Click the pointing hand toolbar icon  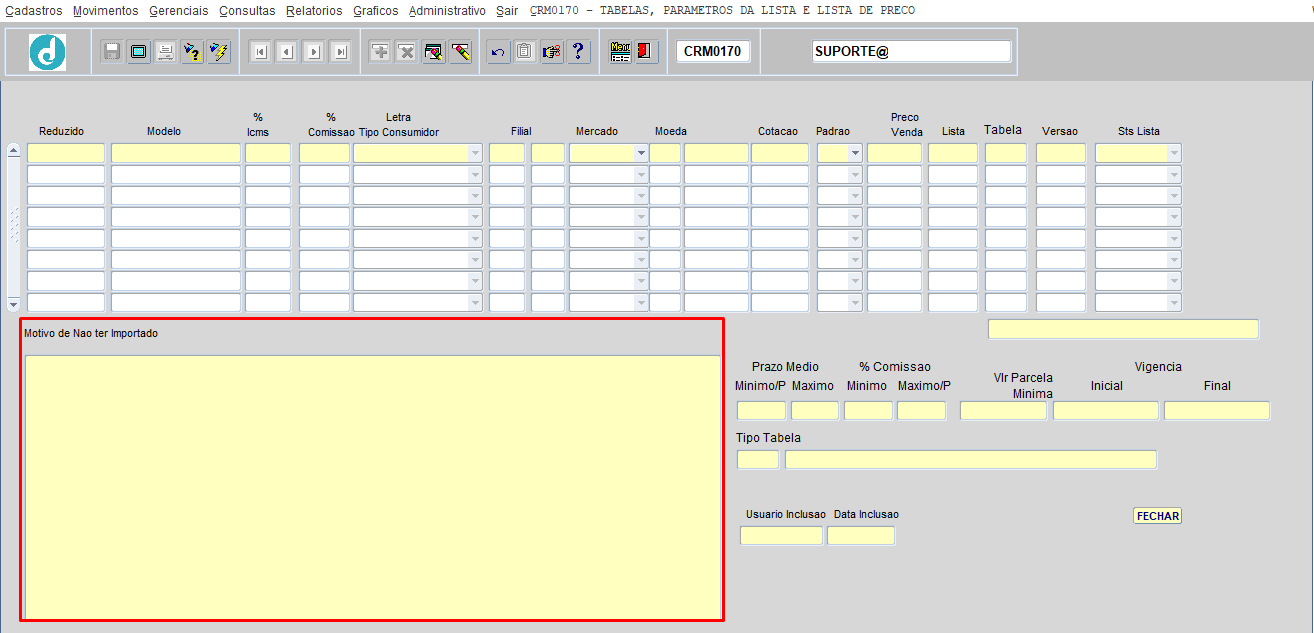pyautogui.click(x=552, y=52)
